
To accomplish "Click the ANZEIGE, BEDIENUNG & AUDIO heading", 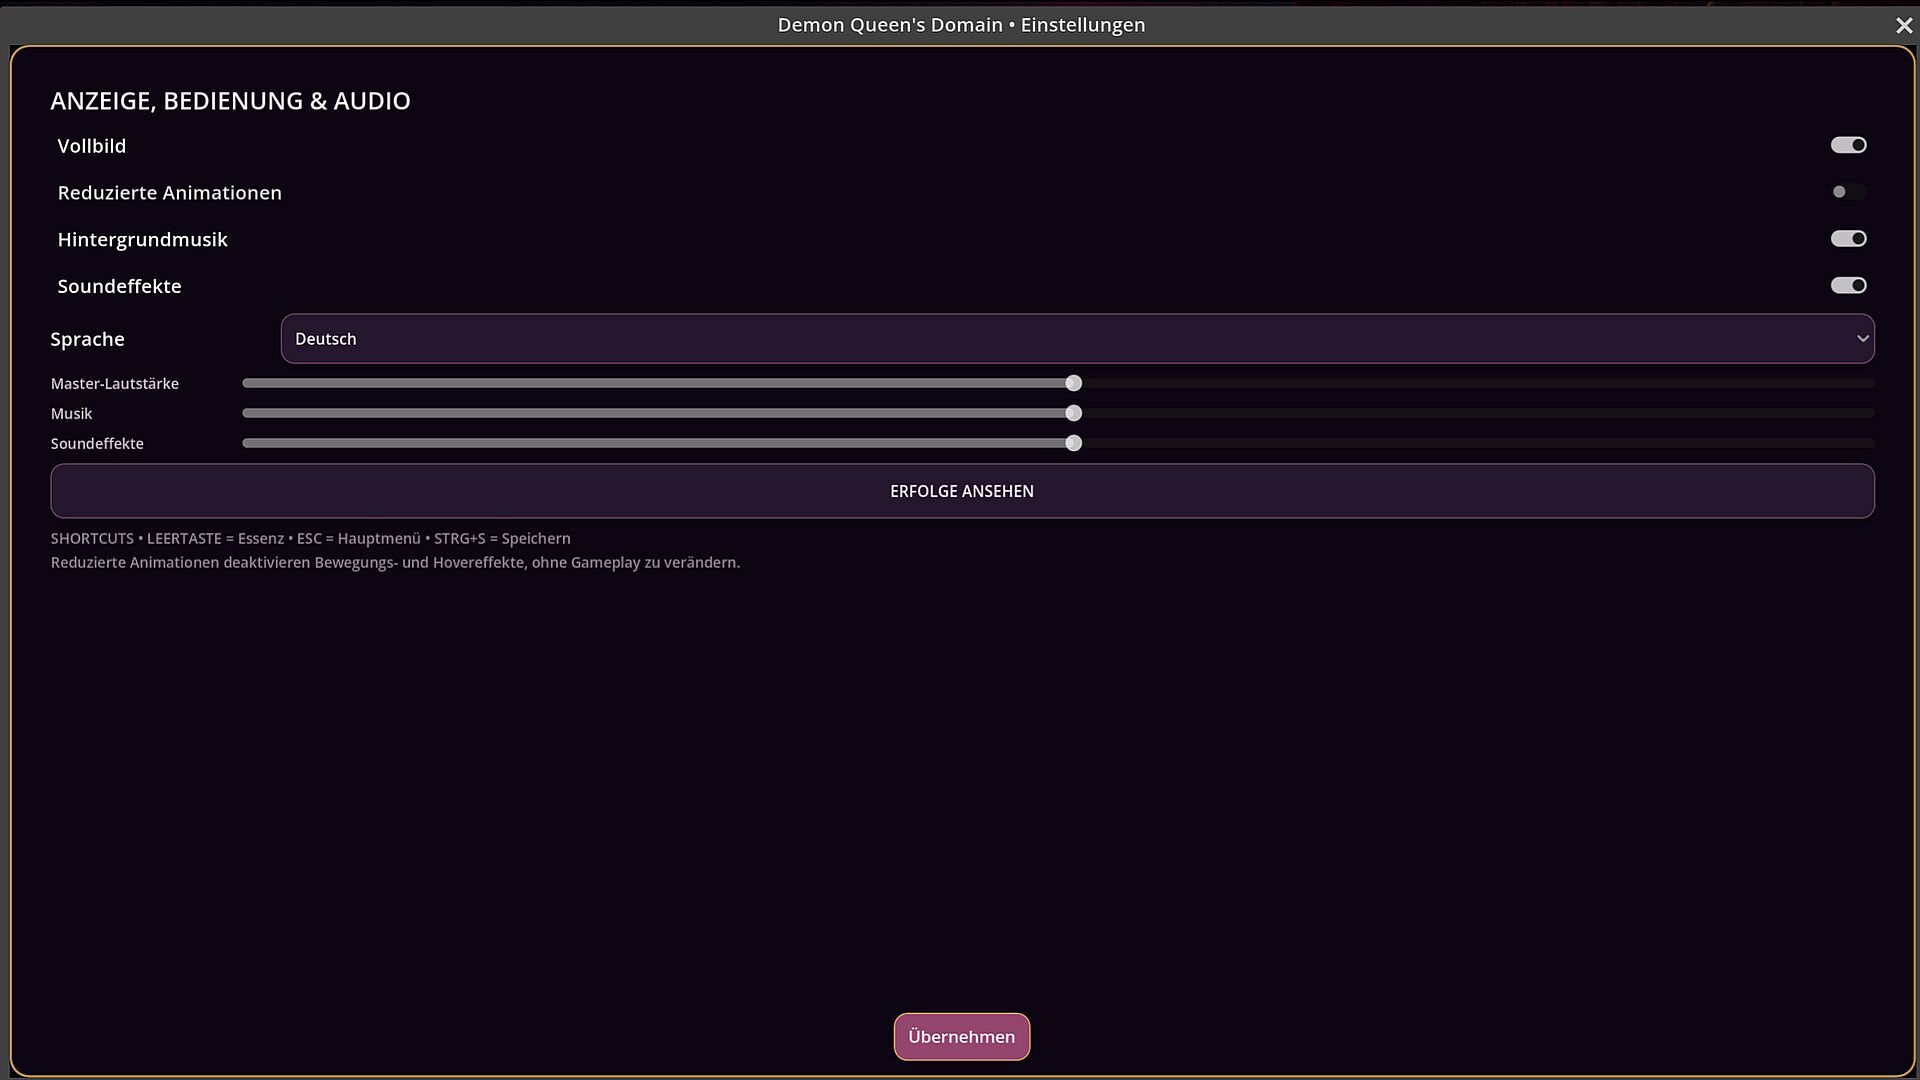I will [230, 101].
